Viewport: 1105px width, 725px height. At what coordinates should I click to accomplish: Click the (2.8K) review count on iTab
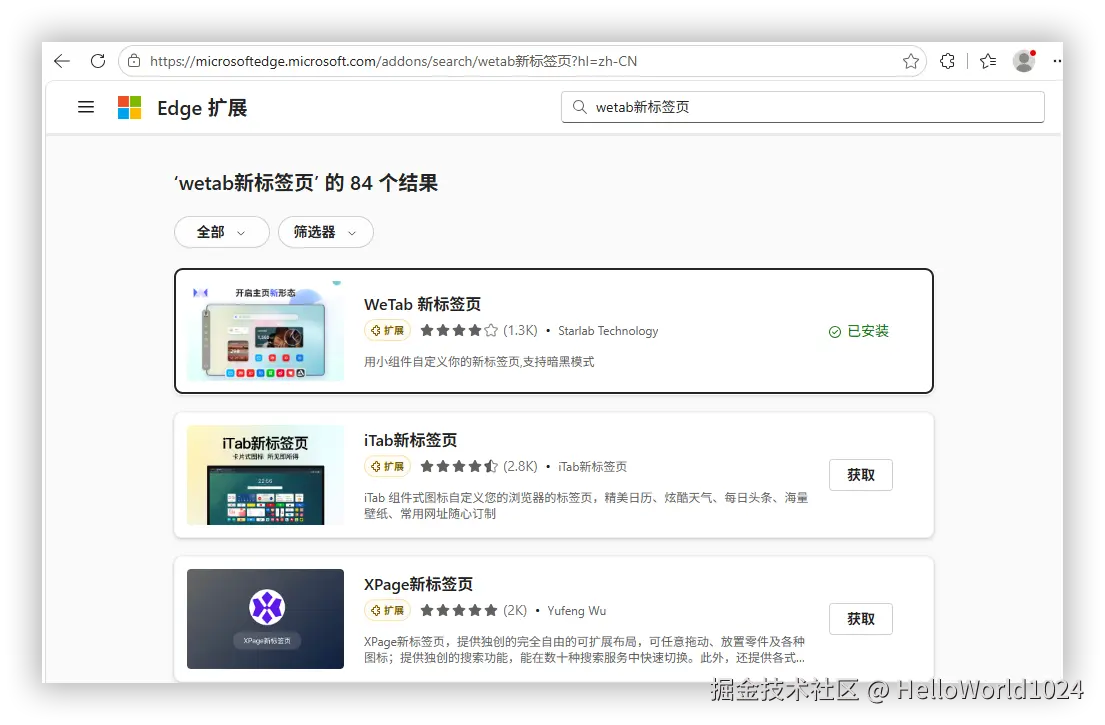tap(520, 466)
